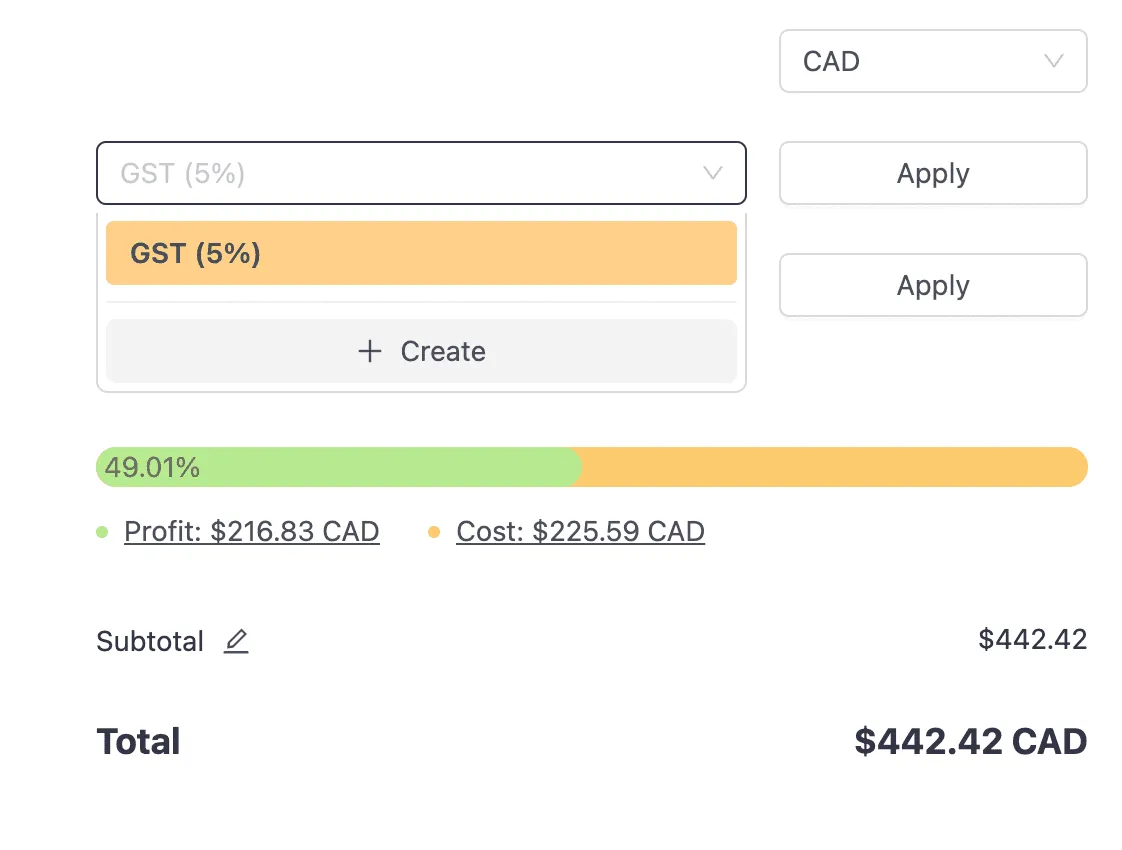Click the CAD dropdown chevron
Viewport: 1122px width, 850px height.
point(1053,61)
